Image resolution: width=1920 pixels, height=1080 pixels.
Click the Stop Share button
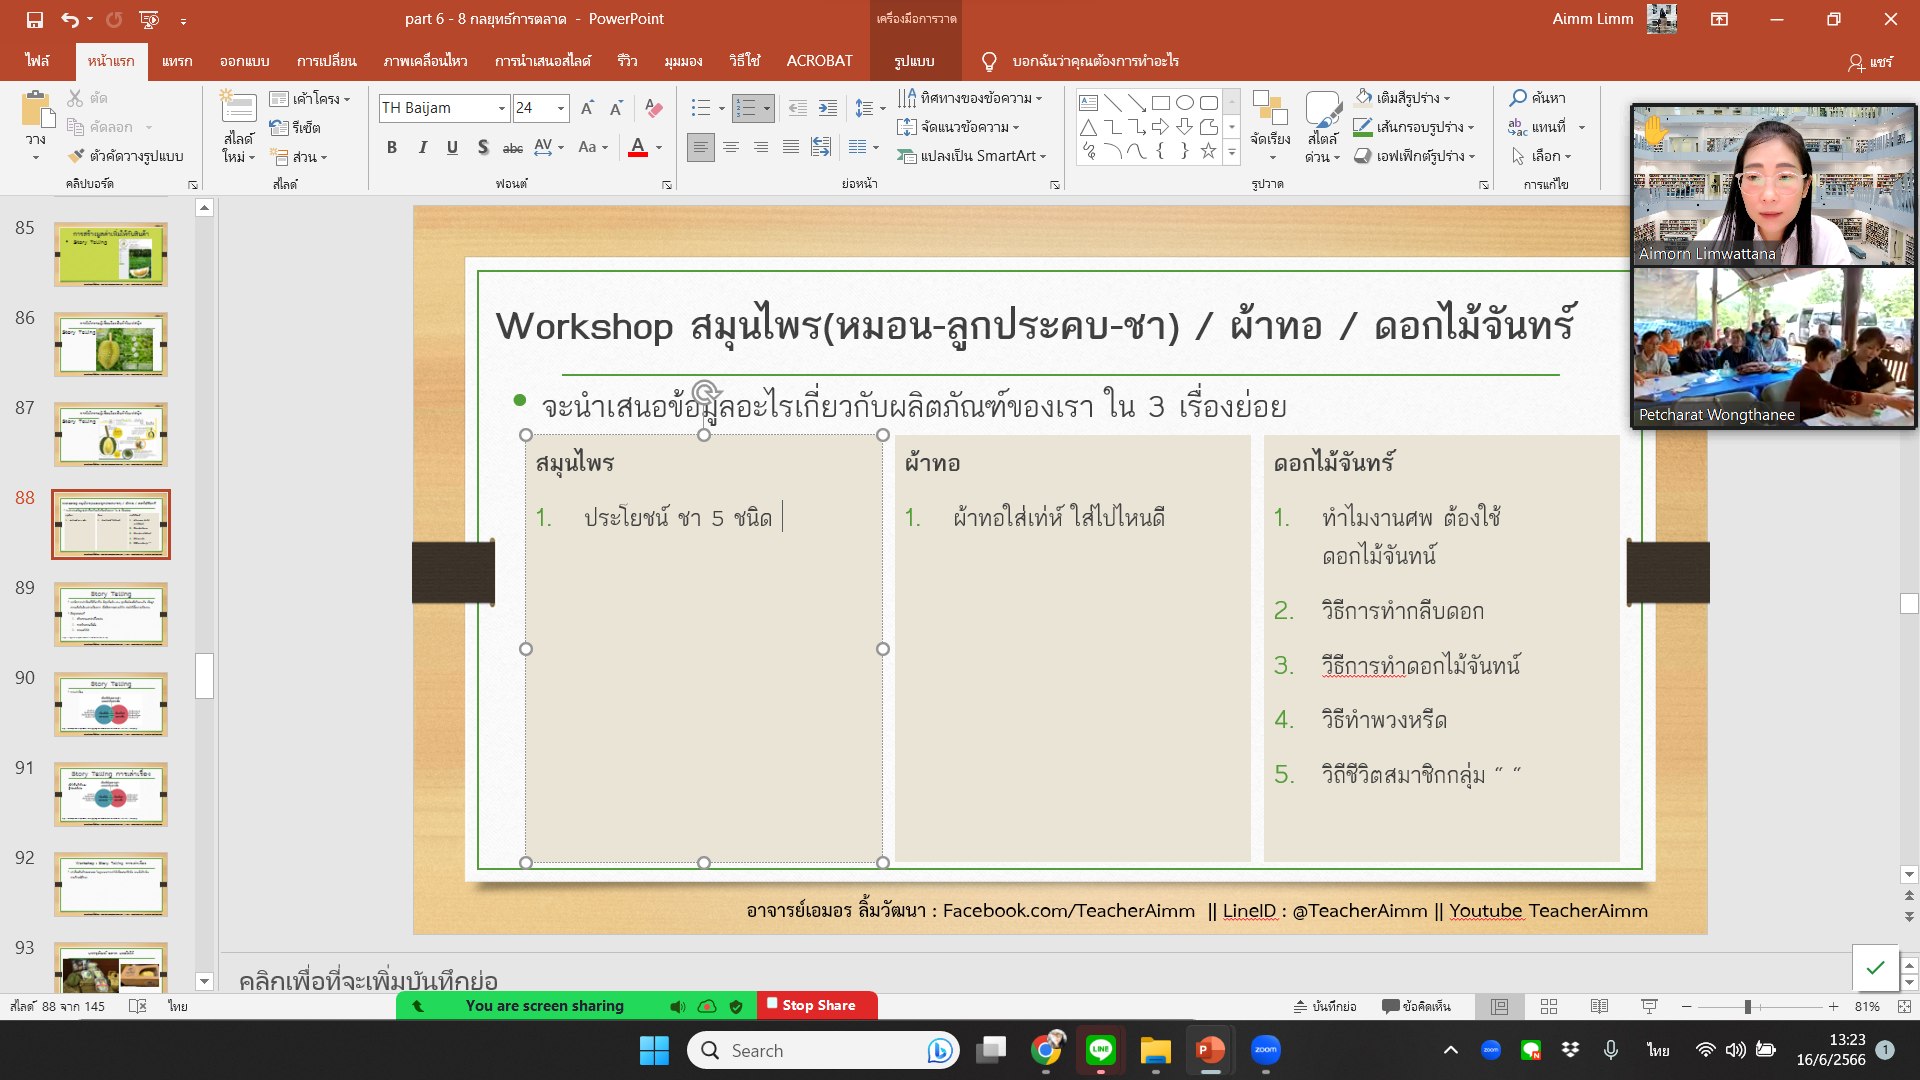[x=816, y=1006]
